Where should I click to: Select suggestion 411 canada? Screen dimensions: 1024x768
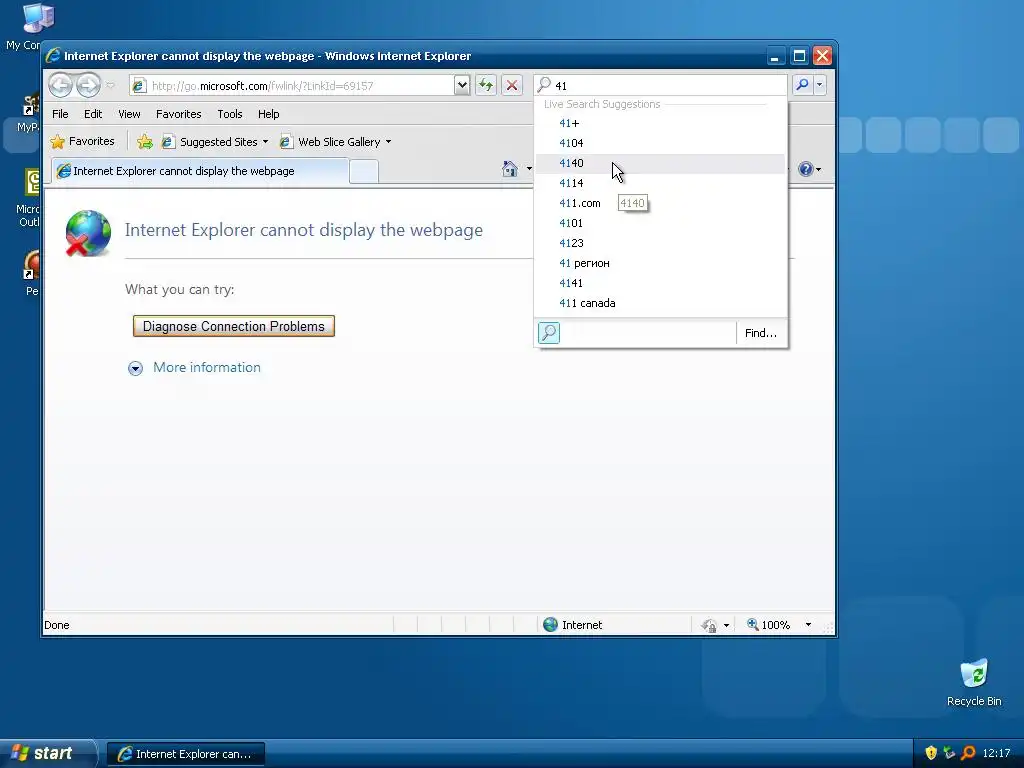tap(660, 303)
